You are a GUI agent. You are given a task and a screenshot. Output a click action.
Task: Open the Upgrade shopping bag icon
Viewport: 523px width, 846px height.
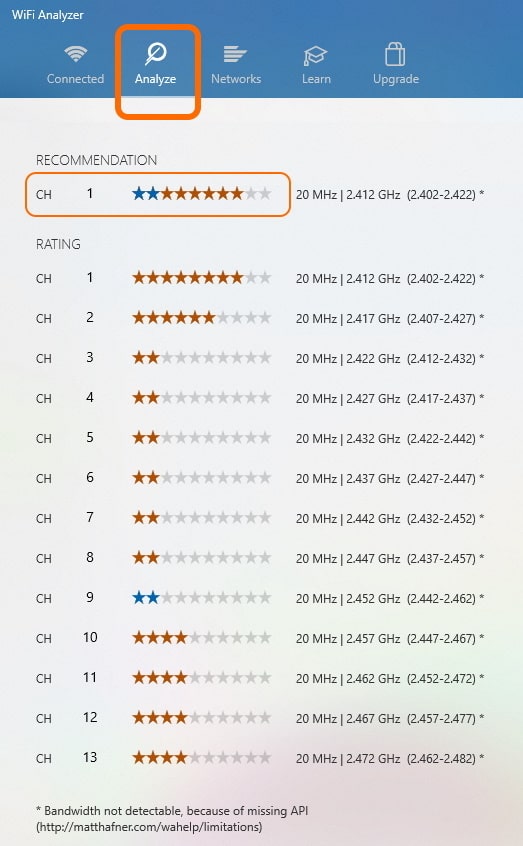pyautogui.click(x=395, y=54)
